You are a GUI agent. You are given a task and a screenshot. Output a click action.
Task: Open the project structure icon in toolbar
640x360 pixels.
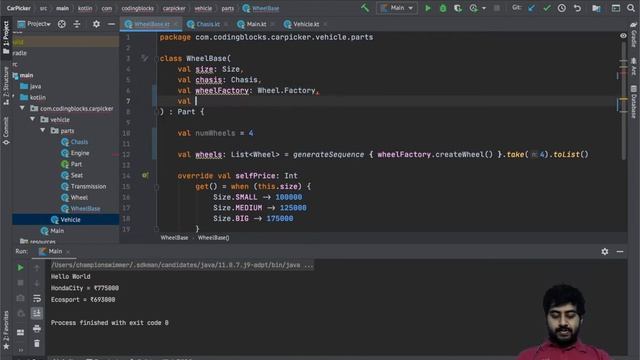pyautogui.click(x=596, y=8)
